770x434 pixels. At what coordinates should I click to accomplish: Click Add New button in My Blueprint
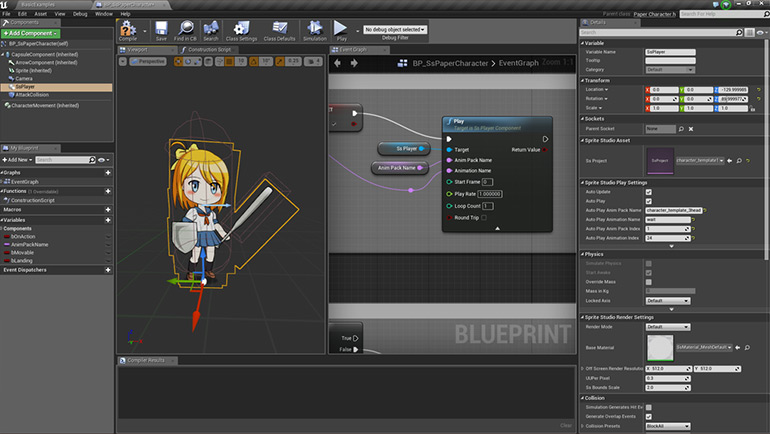[x=17, y=160]
